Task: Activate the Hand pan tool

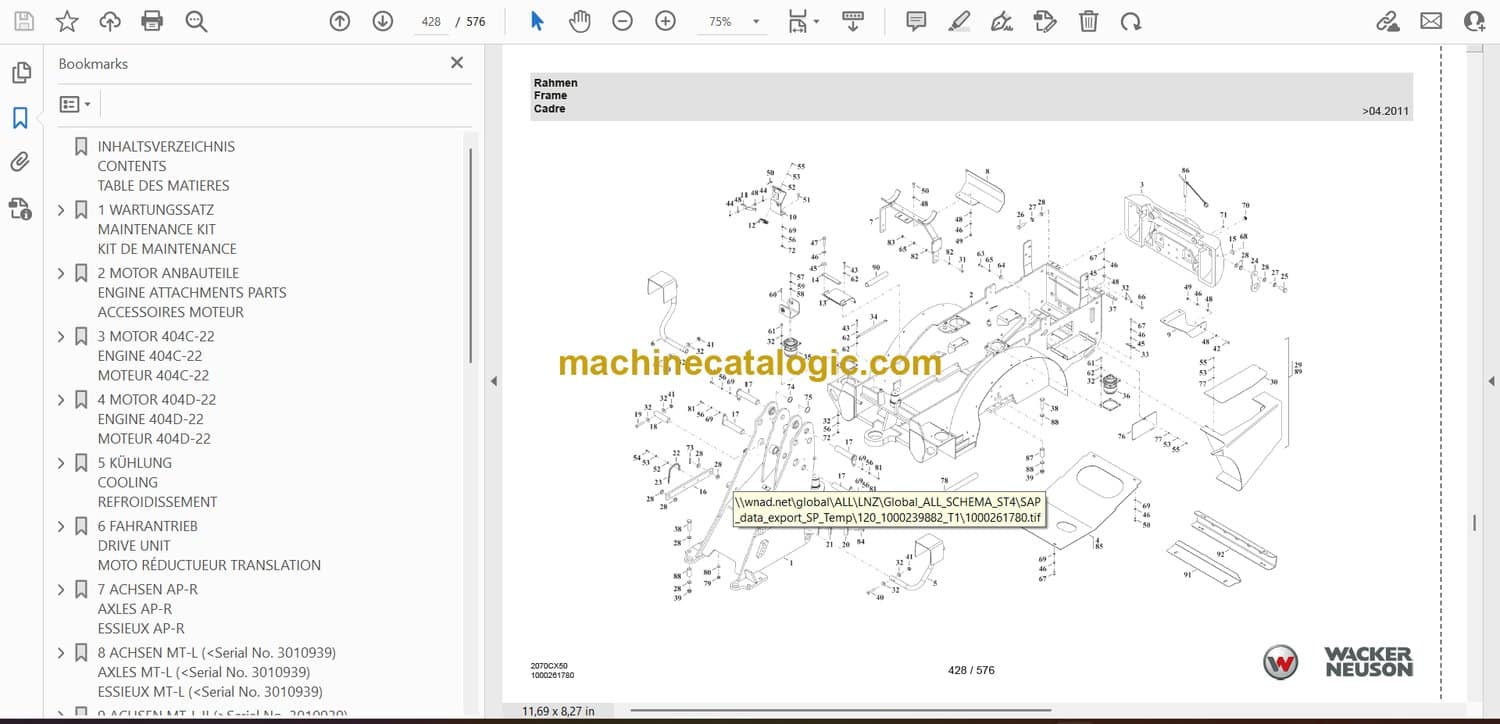Action: point(580,21)
